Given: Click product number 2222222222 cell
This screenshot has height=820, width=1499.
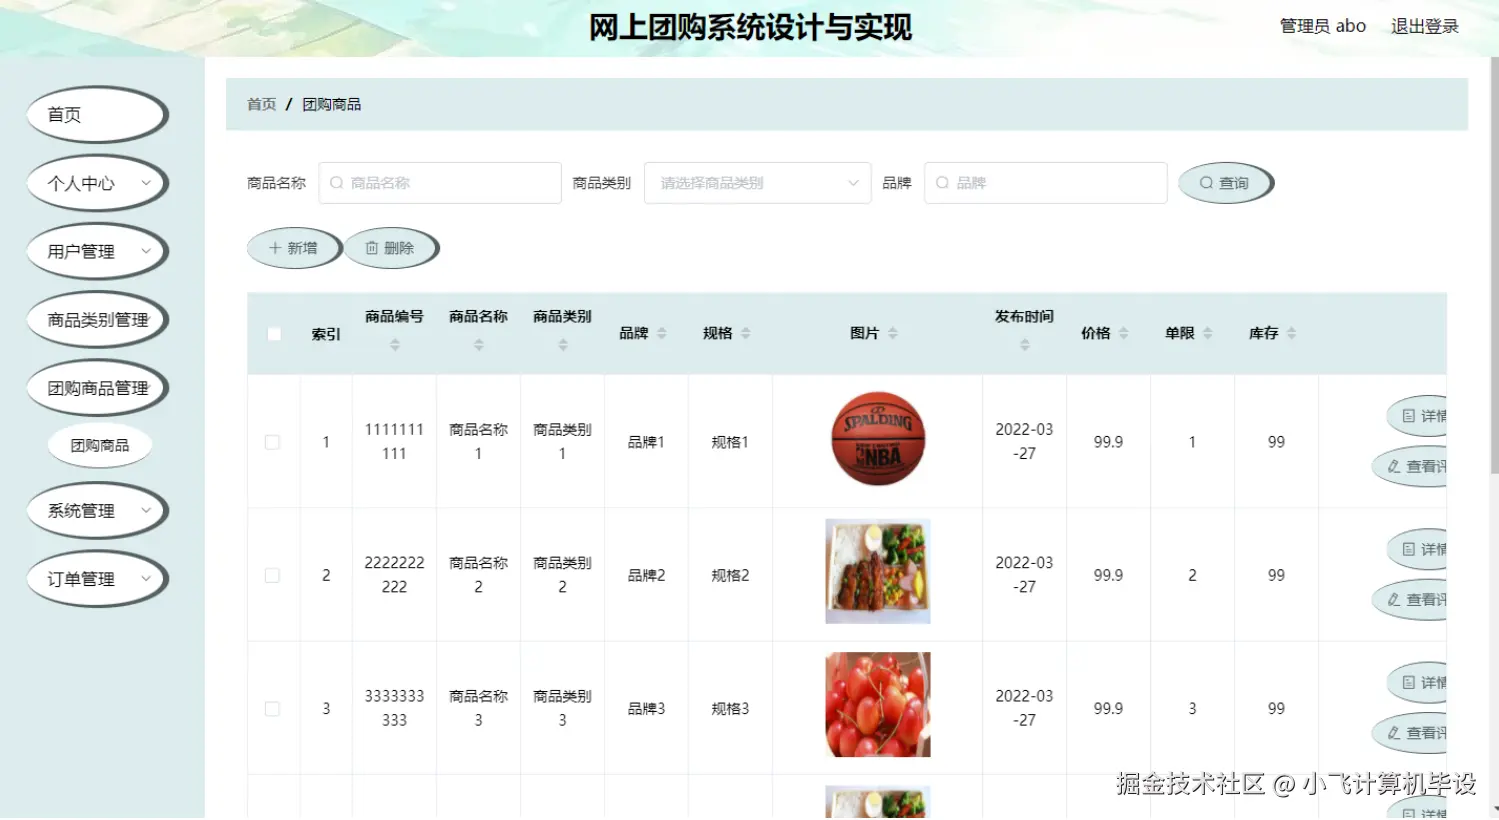Looking at the screenshot, I should [x=394, y=575].
